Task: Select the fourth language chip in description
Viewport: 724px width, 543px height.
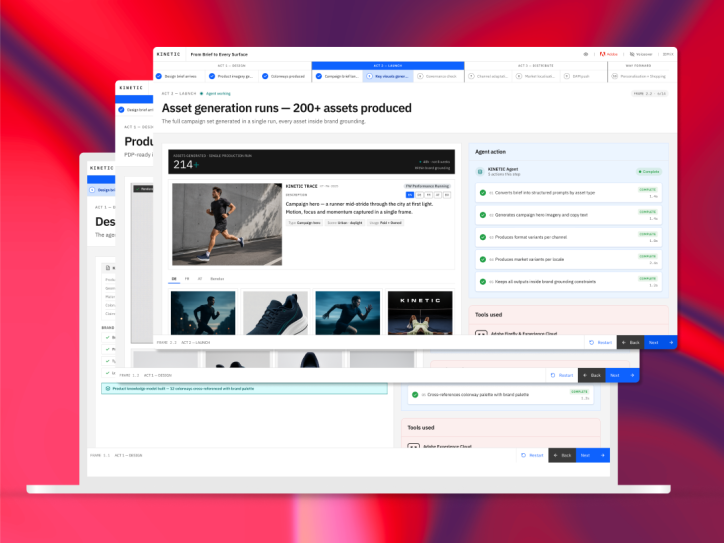Action: [438, 195]
